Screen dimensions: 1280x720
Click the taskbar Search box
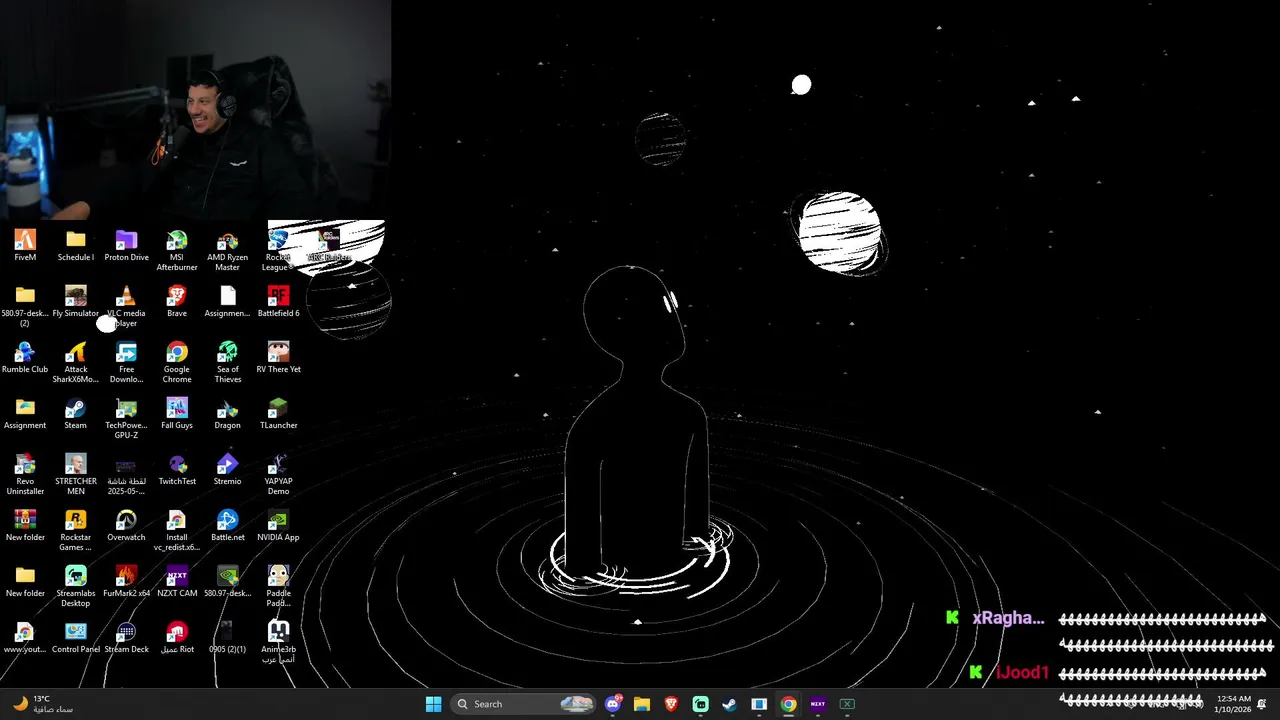coord(523,704)
